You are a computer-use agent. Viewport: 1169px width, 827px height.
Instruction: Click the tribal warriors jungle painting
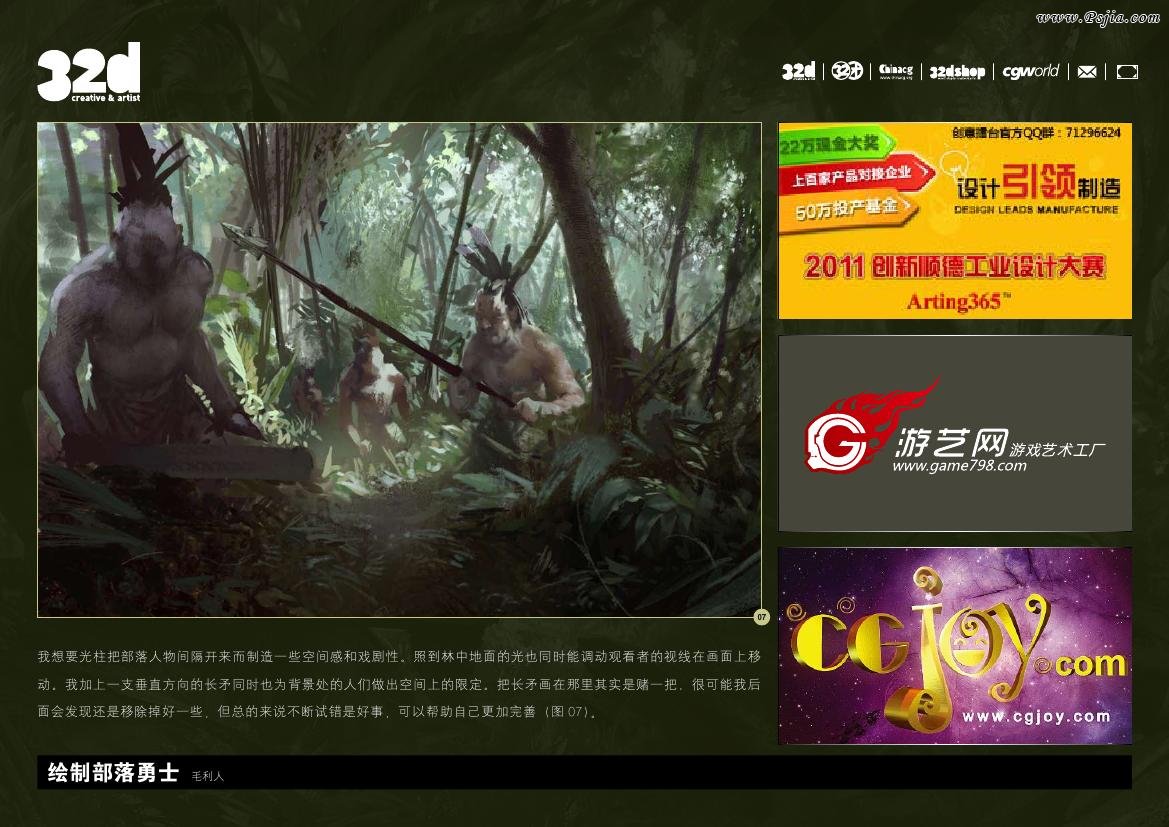(400, 370)
